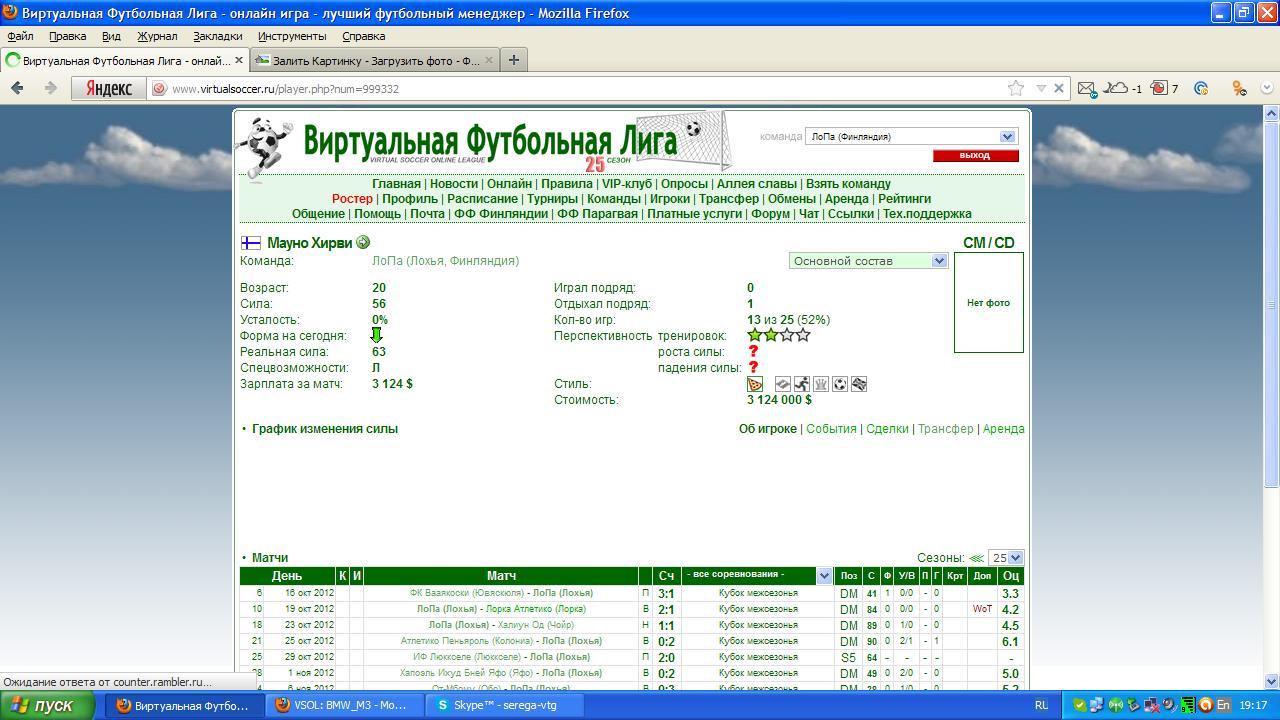Click the British flag style icon

pos(859,384)
